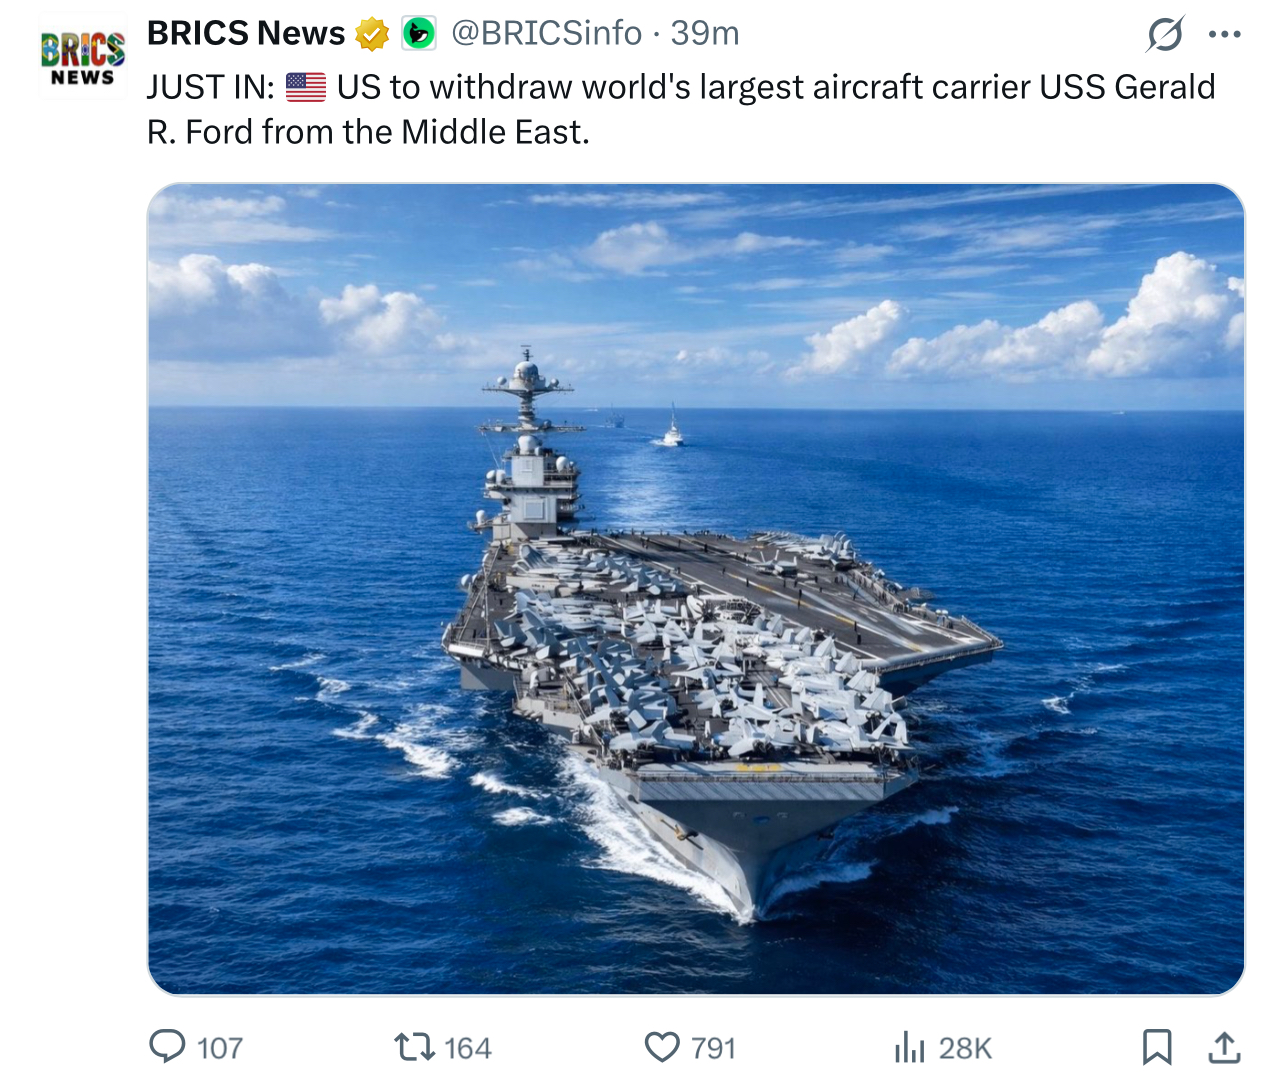Repost the tweet using retweet icon
This screenshot has width=1284, height=1083.
click(414, 1047)
